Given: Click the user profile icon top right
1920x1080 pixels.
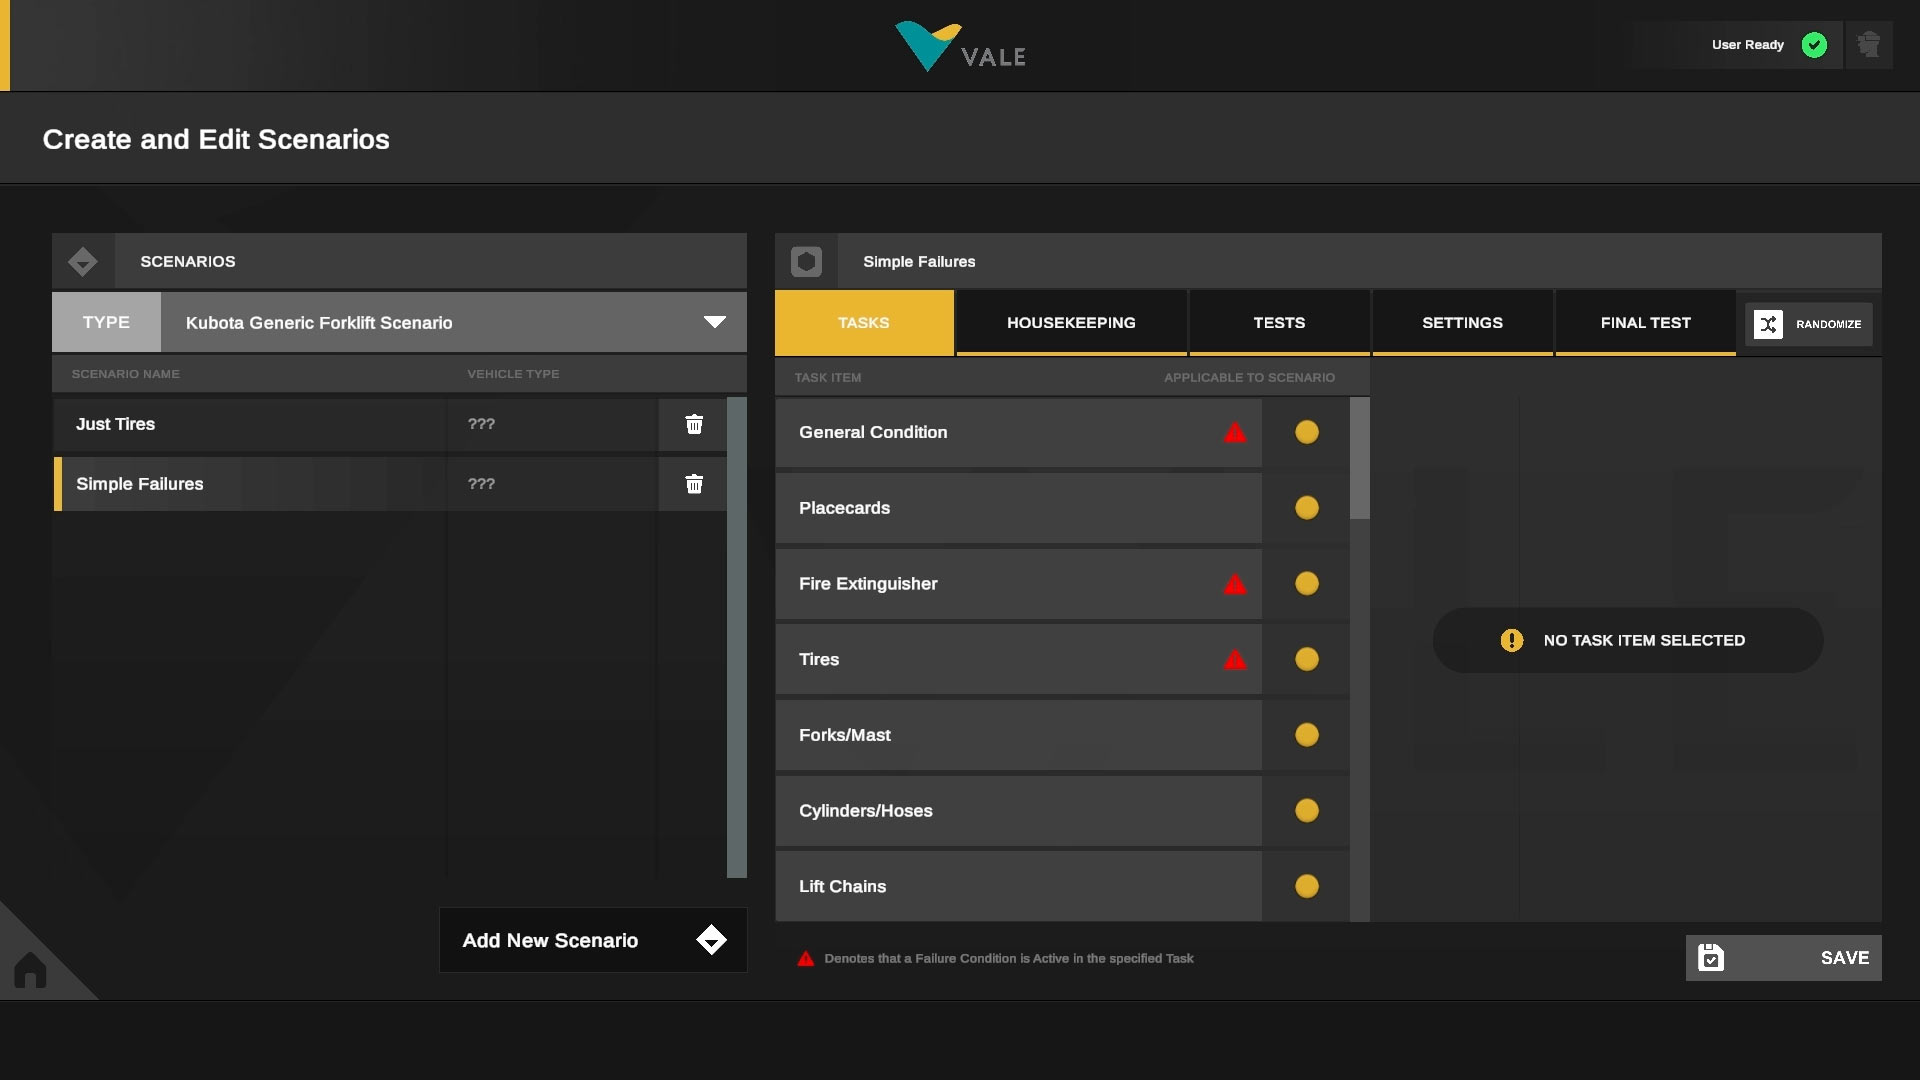Looking at the screenshot, I should [x=1868, y=45].
